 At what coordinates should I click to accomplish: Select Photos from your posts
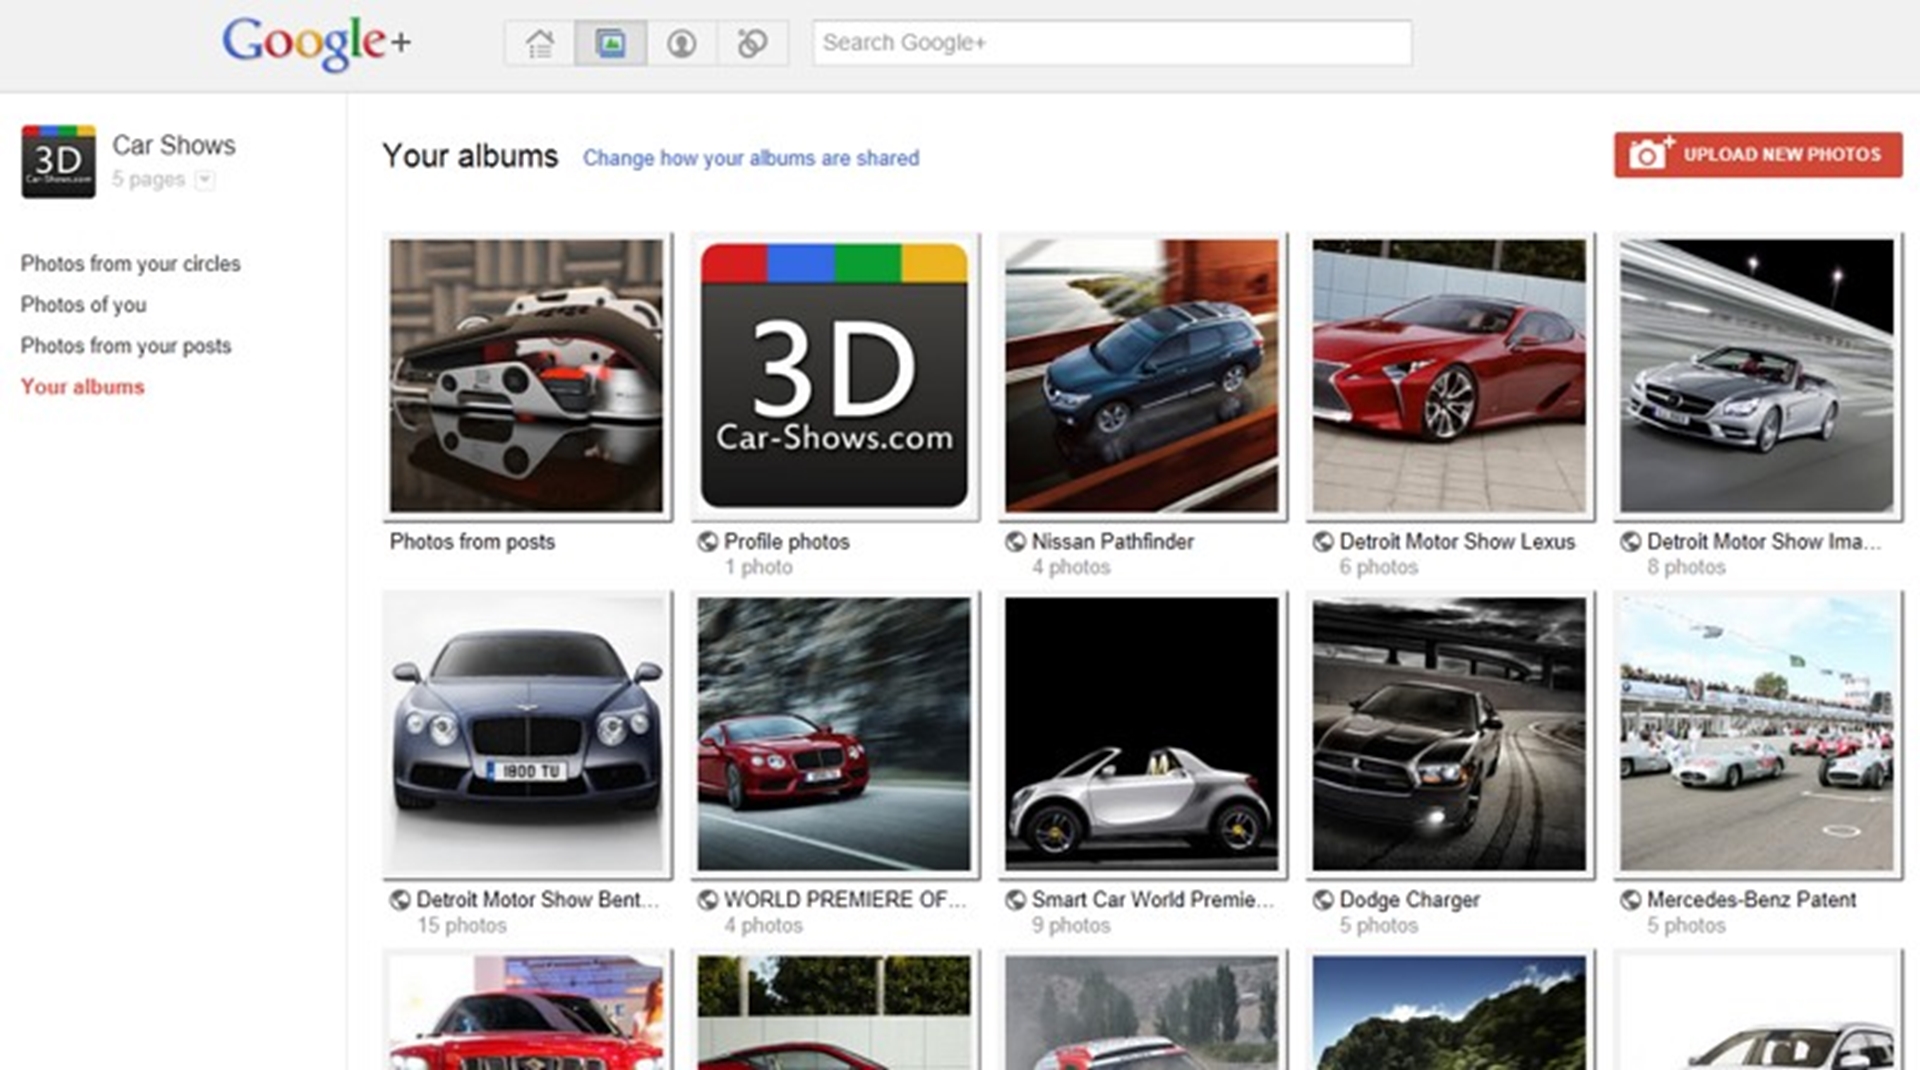tap(125, 346)
